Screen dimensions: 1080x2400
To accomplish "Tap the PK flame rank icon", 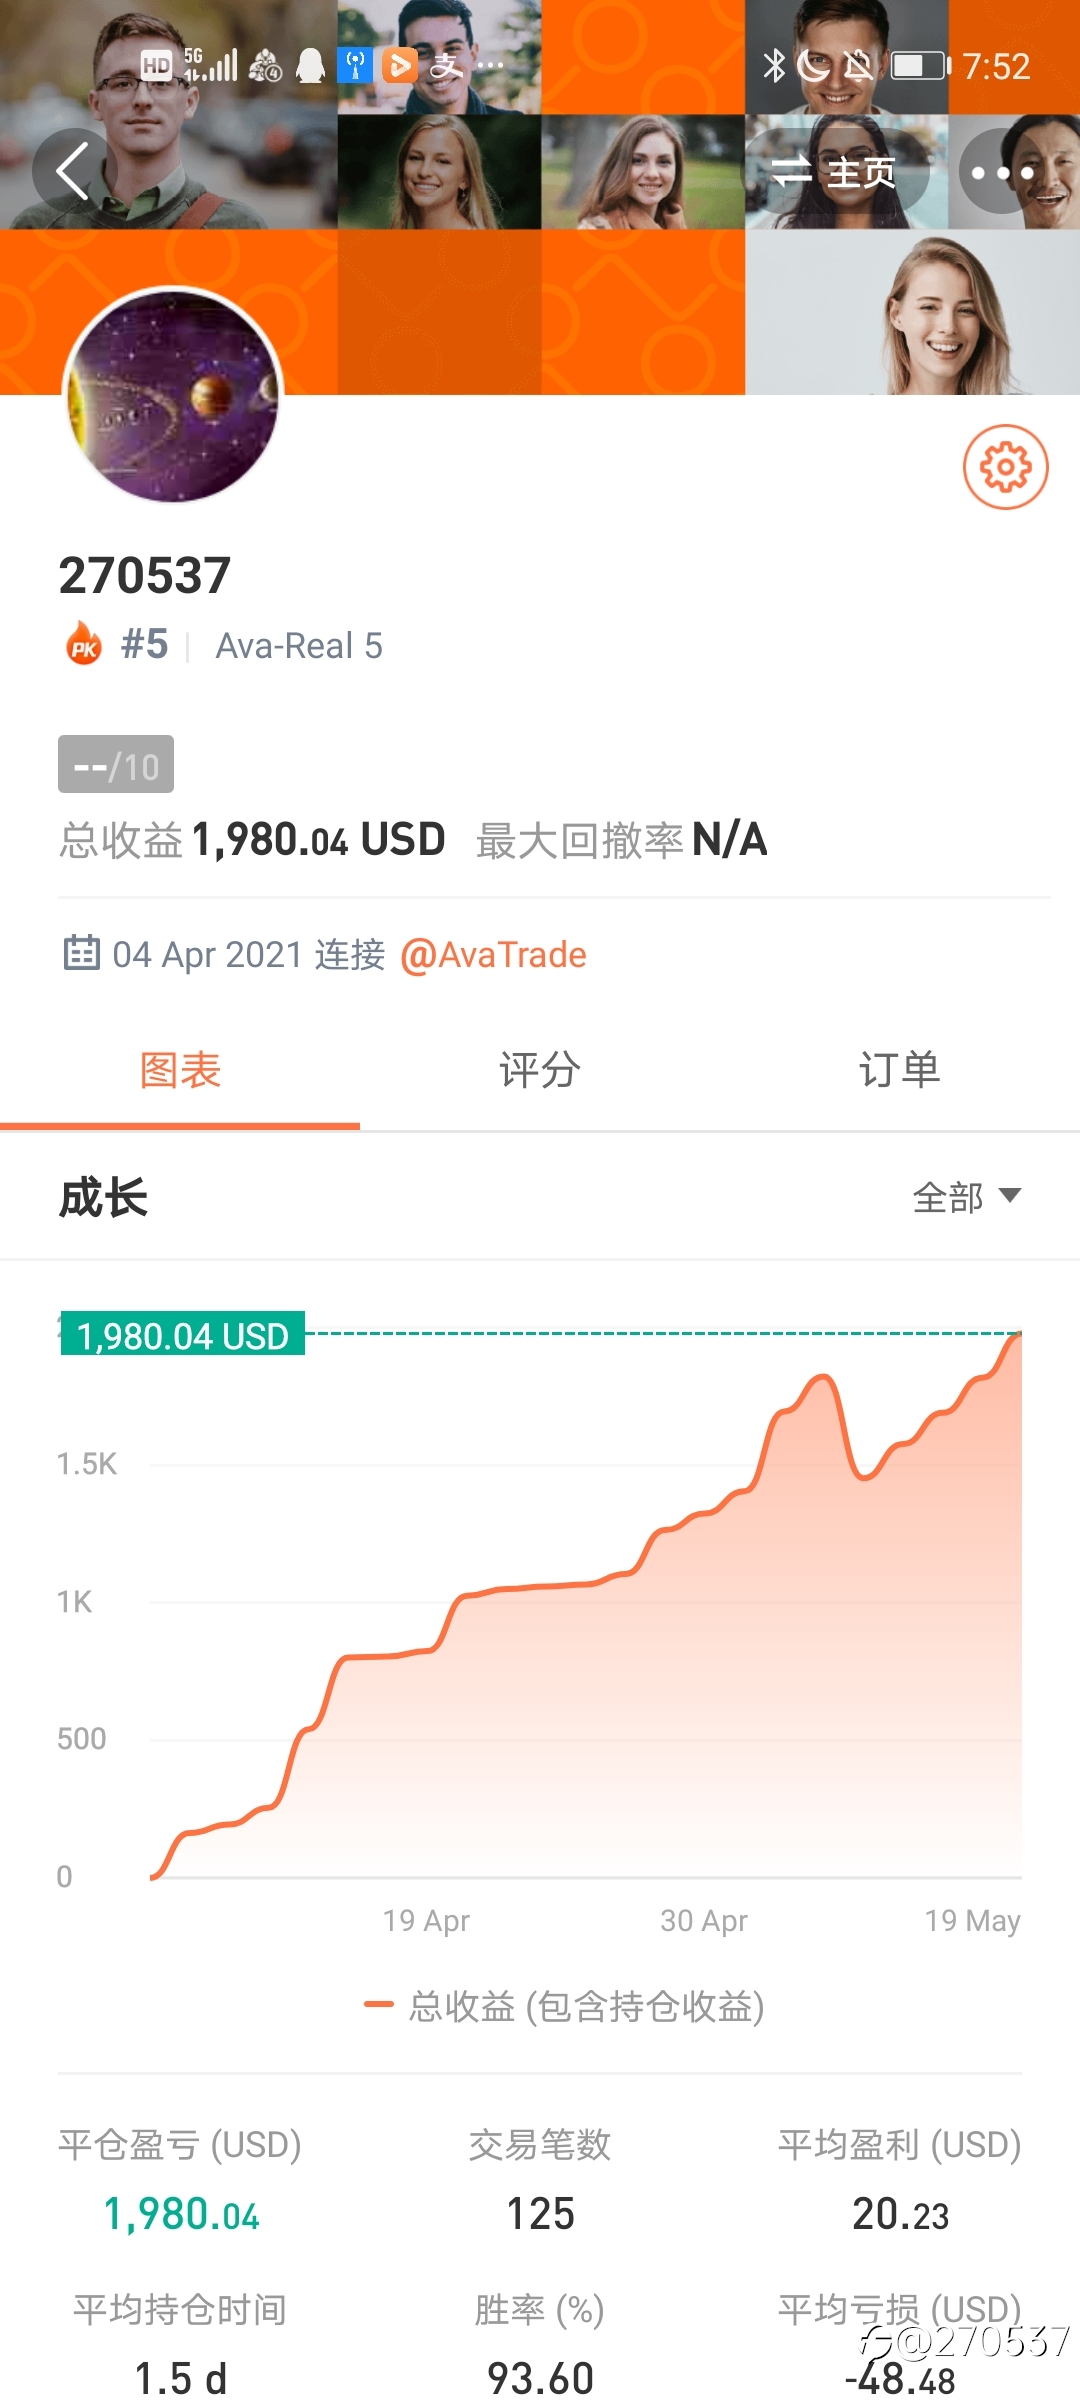I will tap(84, 644).
